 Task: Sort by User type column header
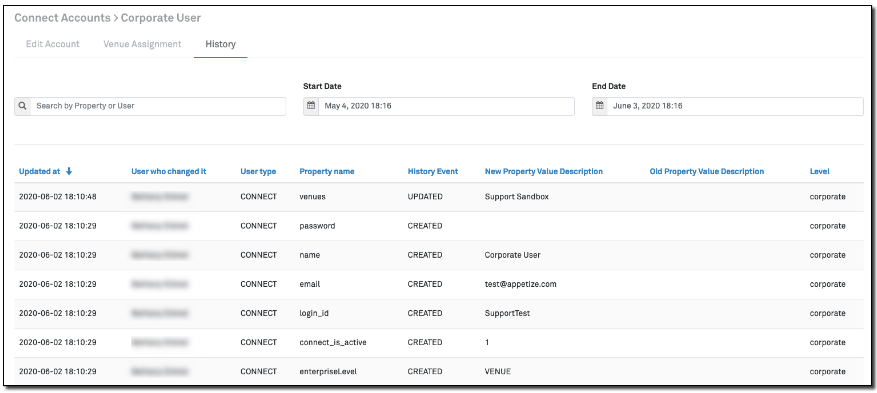pos(258,172)
